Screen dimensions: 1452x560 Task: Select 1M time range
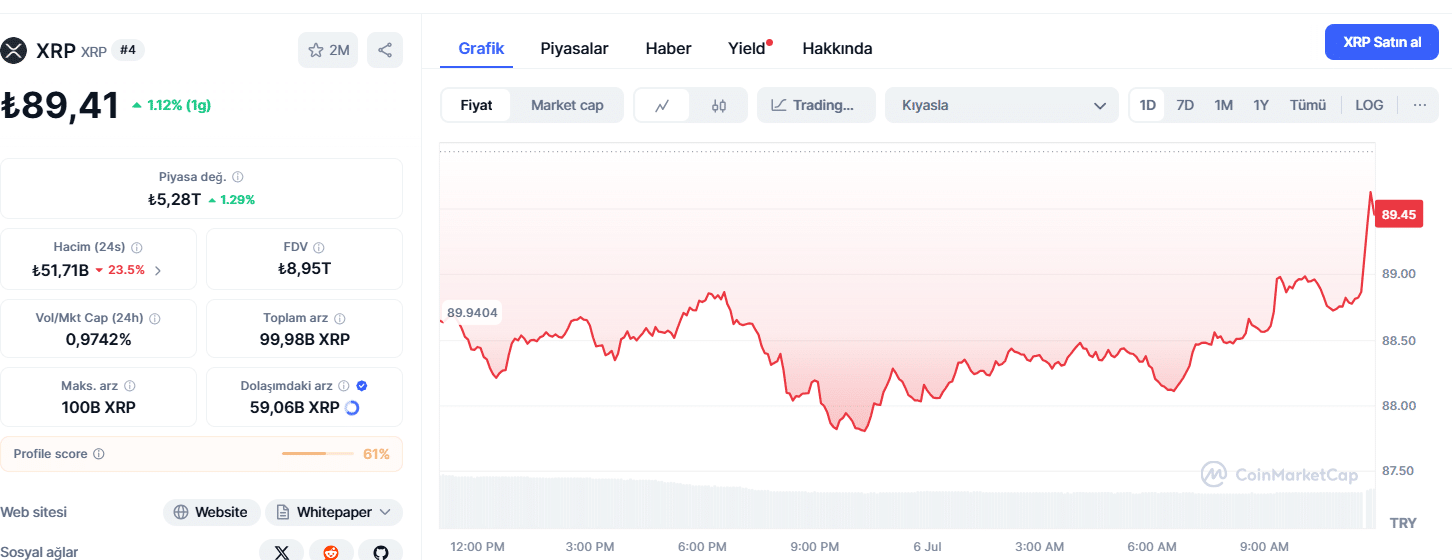(x=1223, y=105)
